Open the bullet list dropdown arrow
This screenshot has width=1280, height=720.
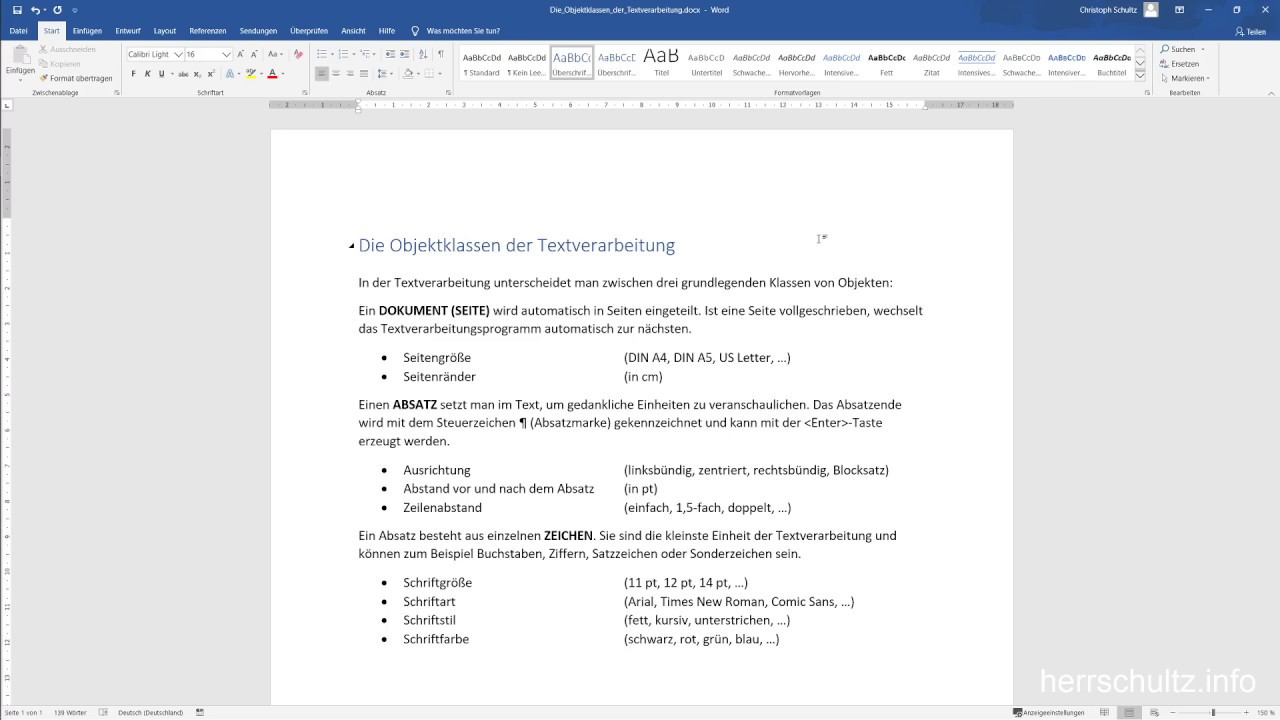(x=334, y=54)
